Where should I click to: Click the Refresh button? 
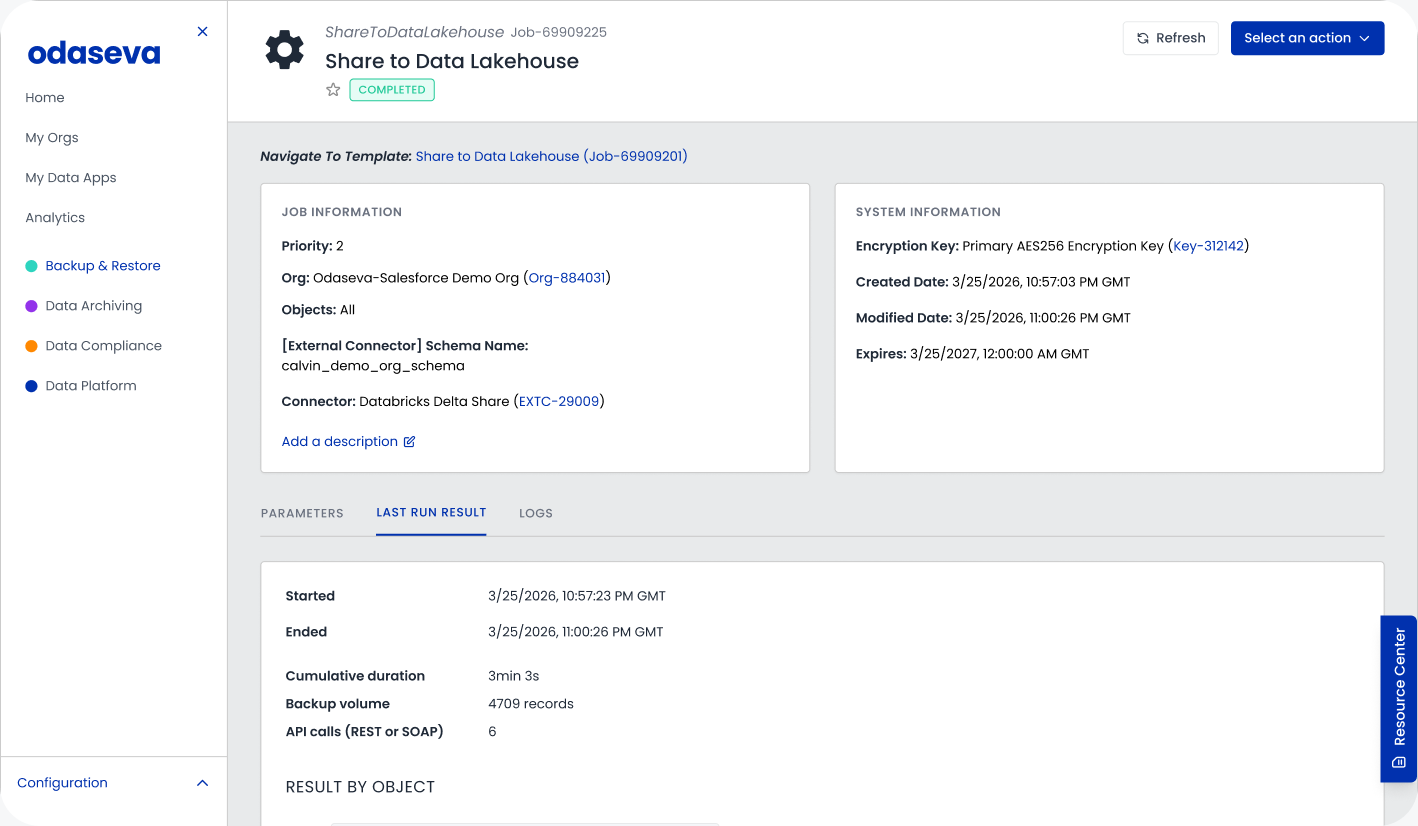(1171, 38)
